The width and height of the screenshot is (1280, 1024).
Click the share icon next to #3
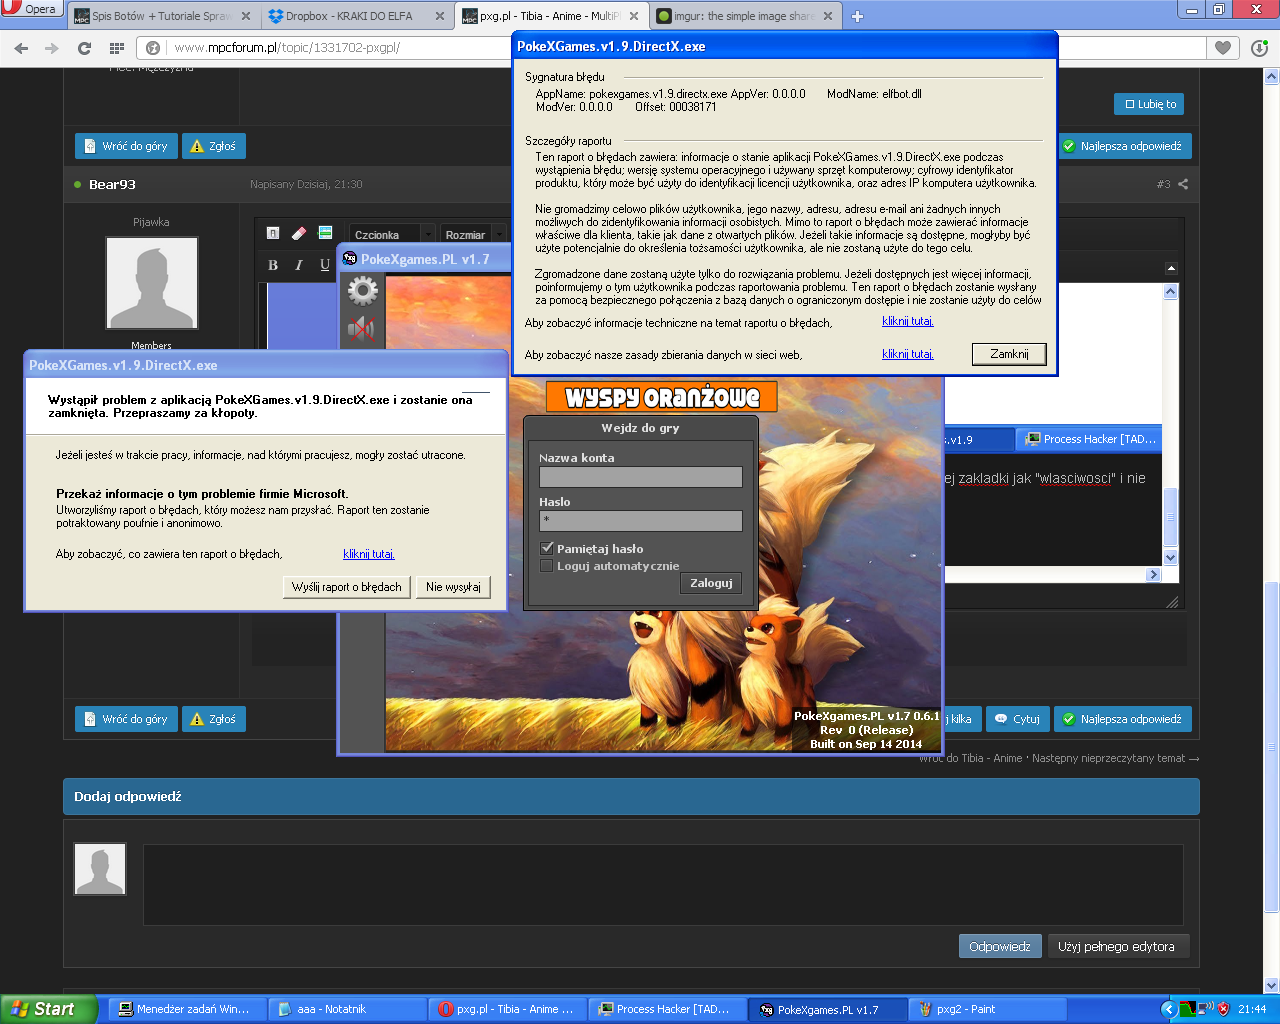1183,184
